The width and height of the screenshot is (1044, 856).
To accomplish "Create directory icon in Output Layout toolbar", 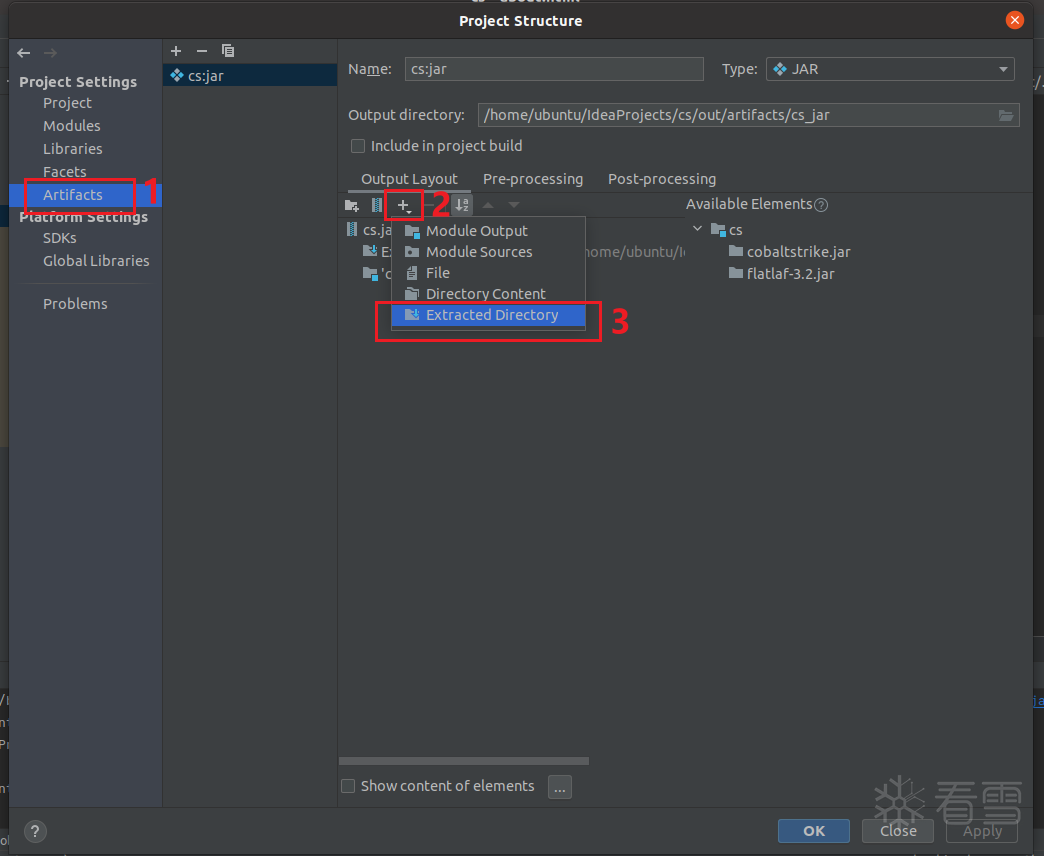I will click(352, 205).
